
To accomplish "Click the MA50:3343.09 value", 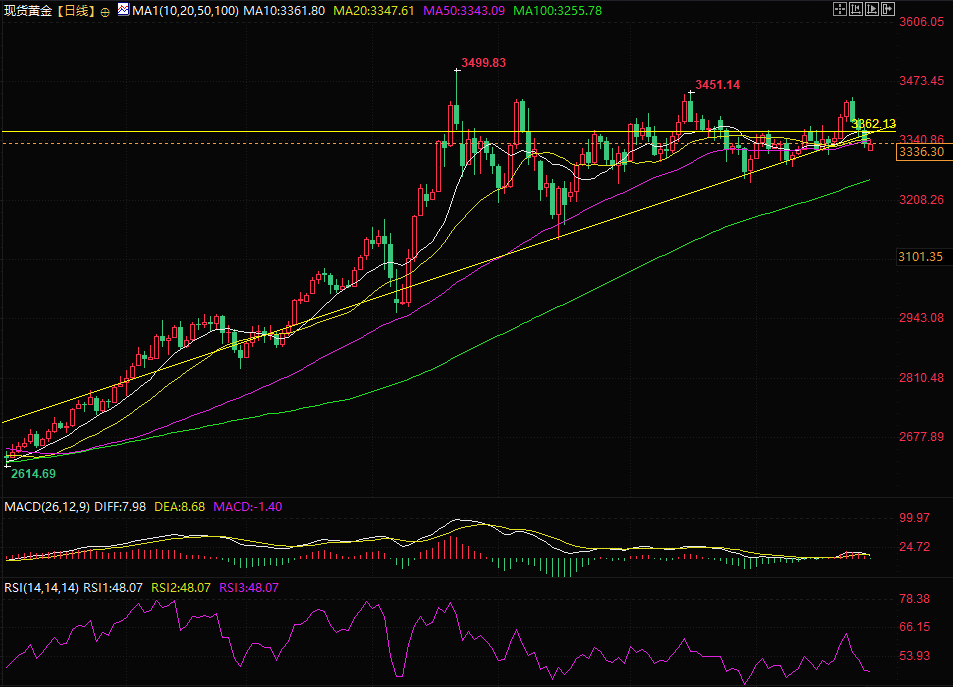I will pos(464,11).
